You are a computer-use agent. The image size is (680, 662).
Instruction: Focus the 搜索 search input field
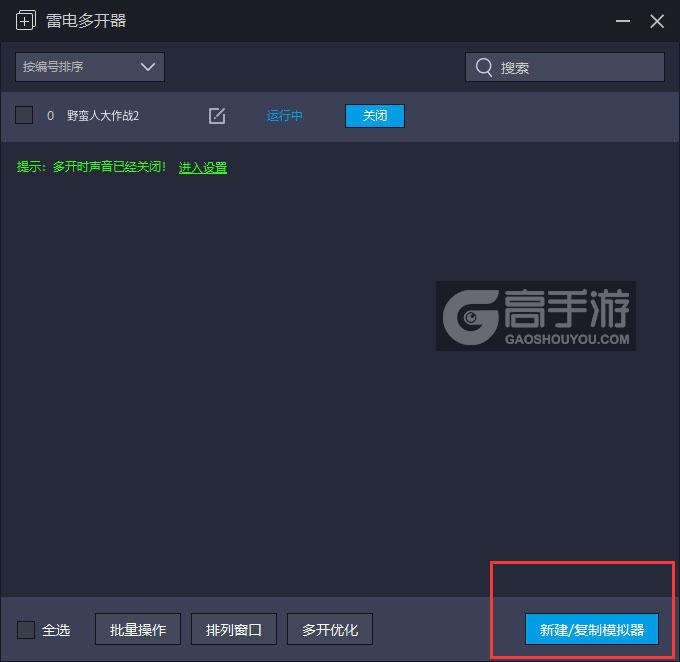[565, 67]
